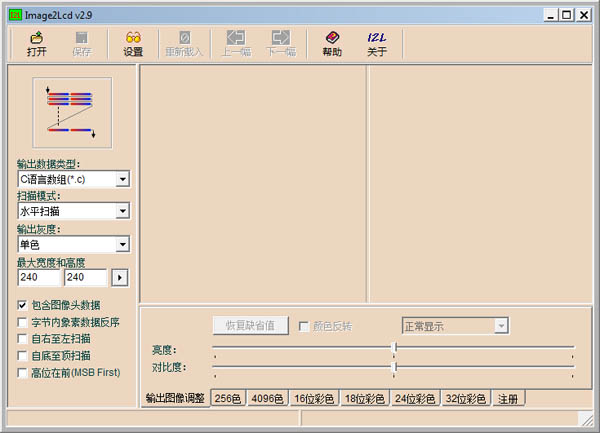This screenshot has height=433, width=600.
Task: Open an image with the 打开 icon
Action: tap(37, 44)
